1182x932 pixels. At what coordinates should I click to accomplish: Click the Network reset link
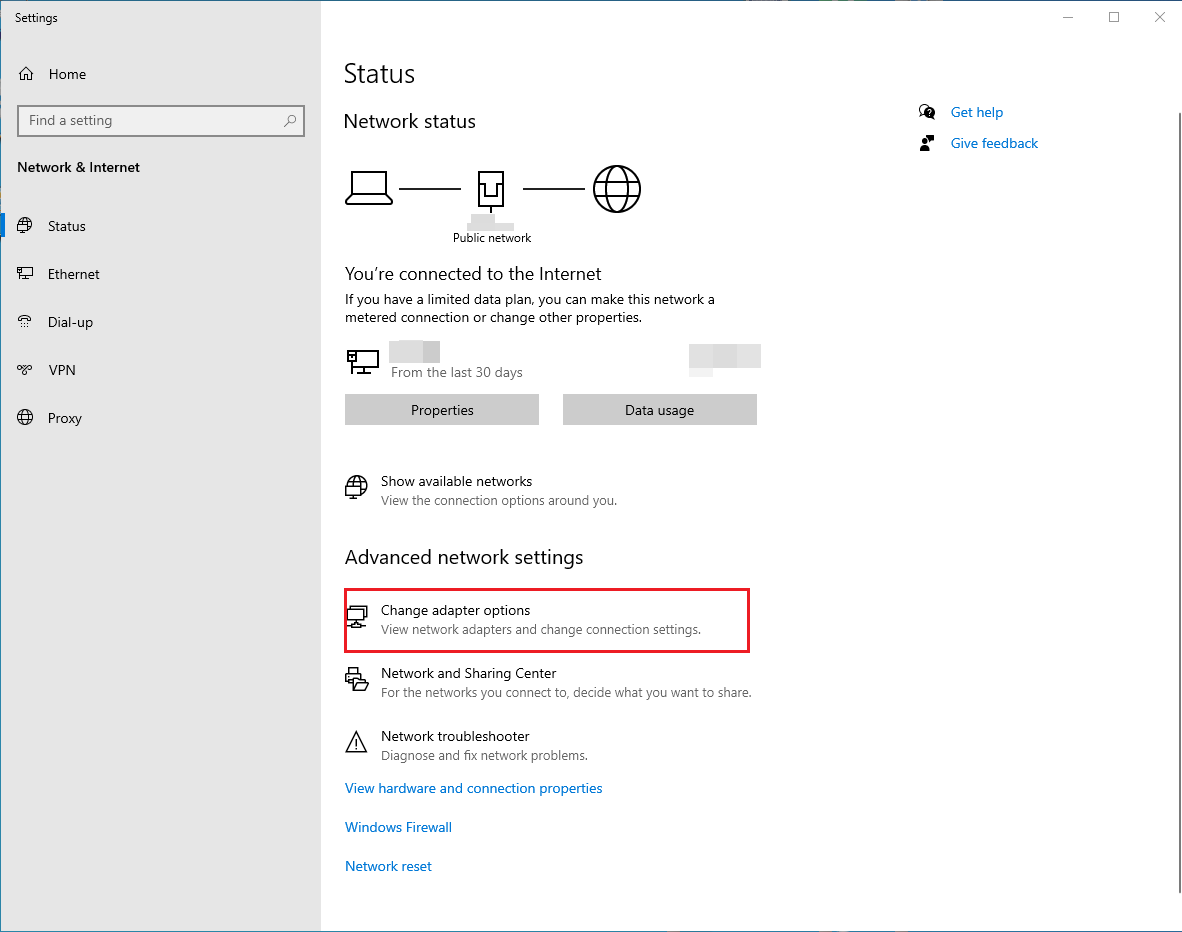coord(388,866)
